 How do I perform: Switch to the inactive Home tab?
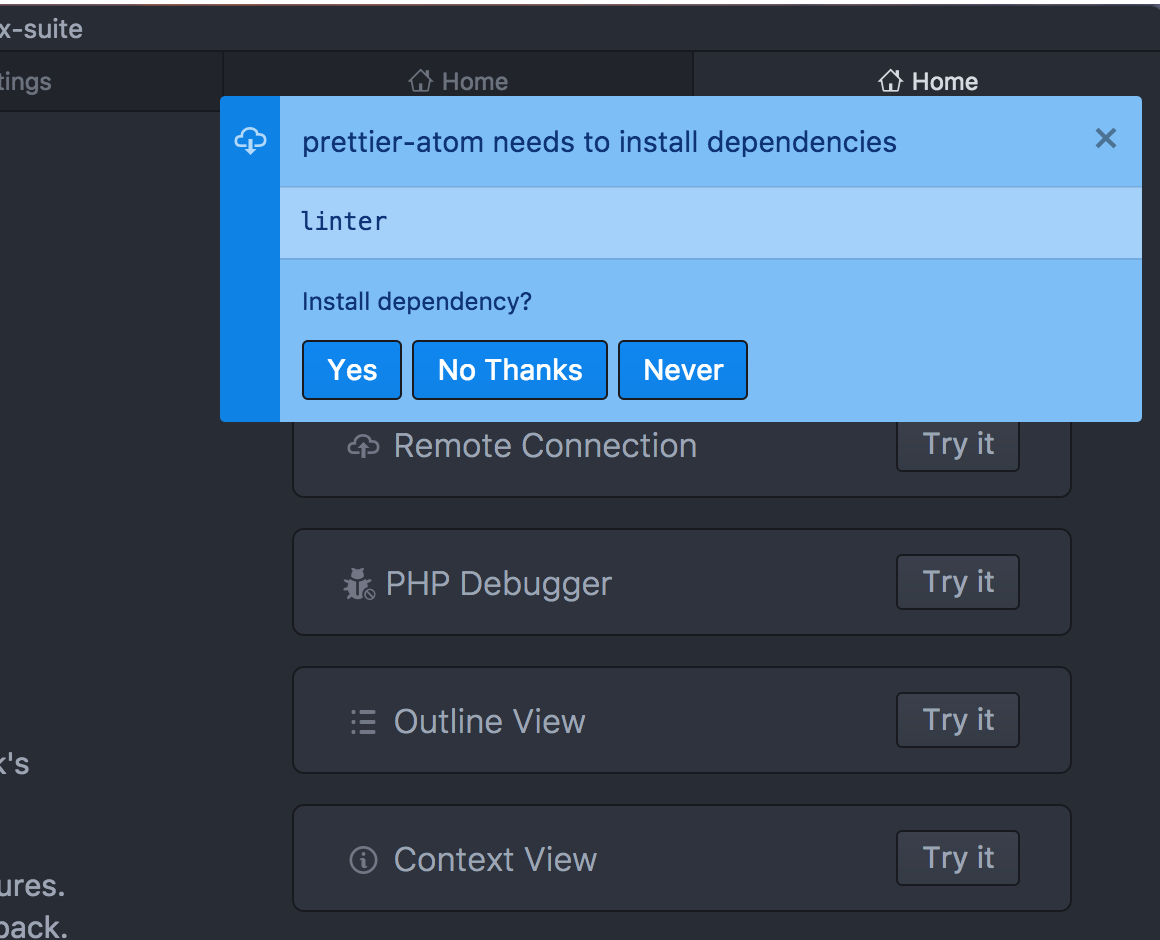[458, 81]
